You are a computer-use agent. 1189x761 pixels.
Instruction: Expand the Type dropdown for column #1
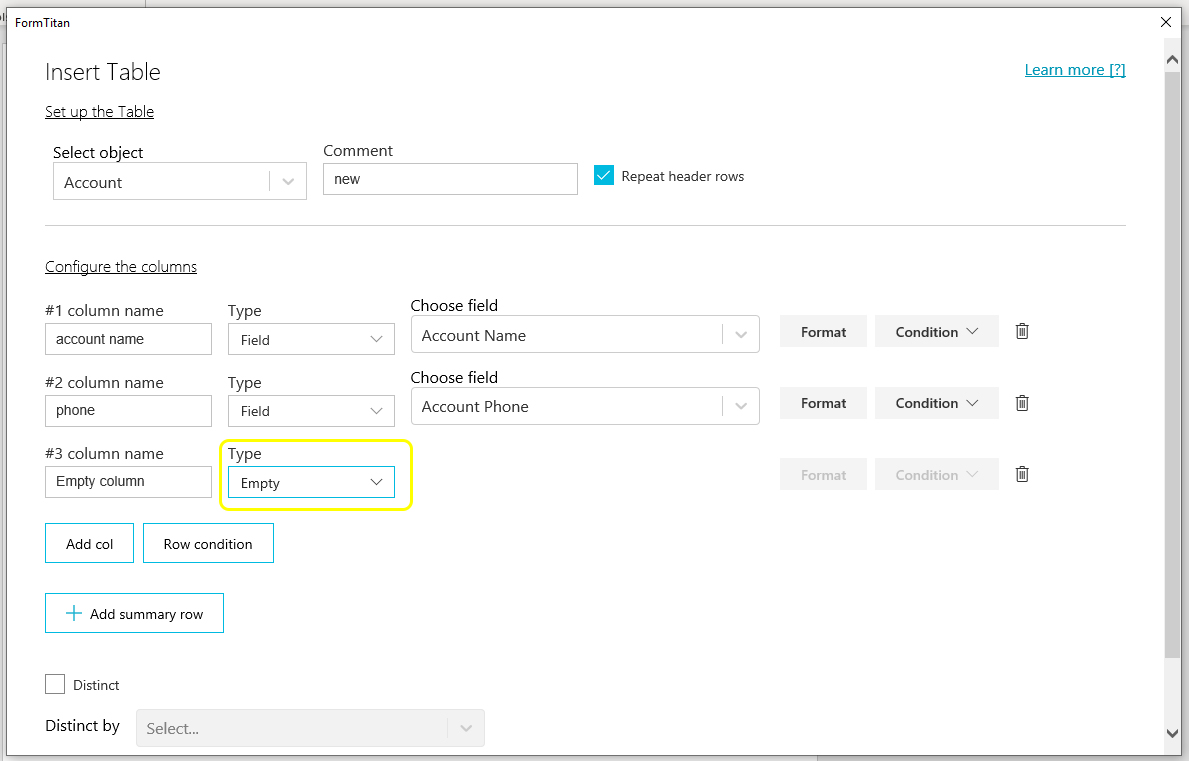(311, 340)
